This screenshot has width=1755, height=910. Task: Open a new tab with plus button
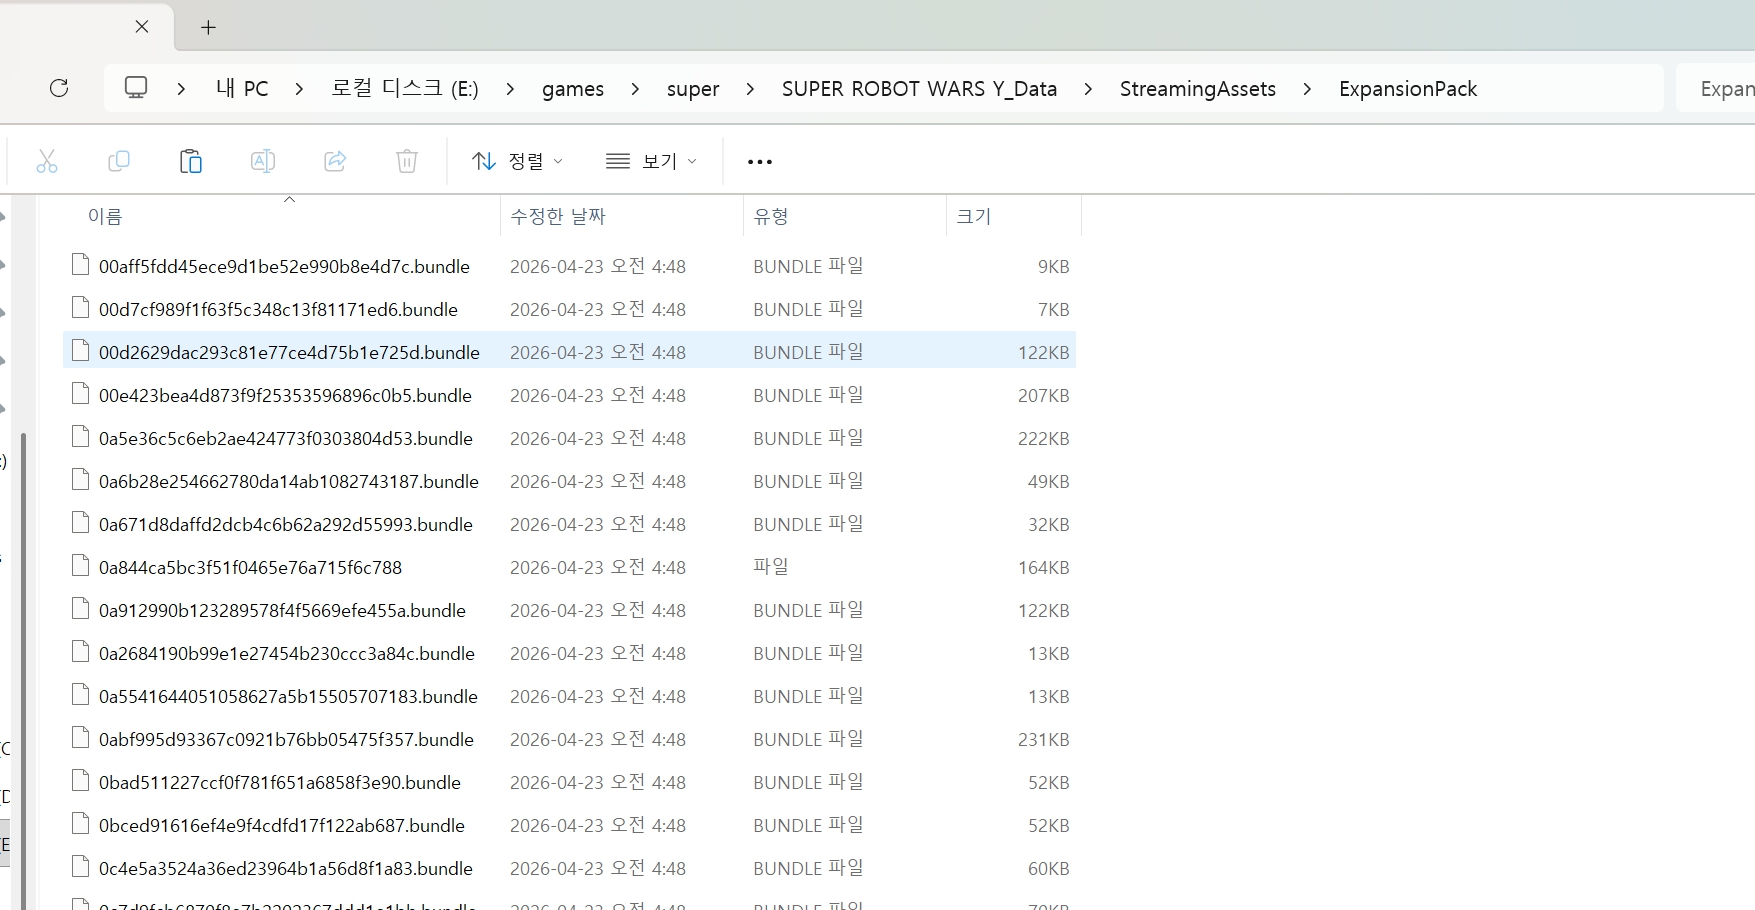[x=208, y=28]
